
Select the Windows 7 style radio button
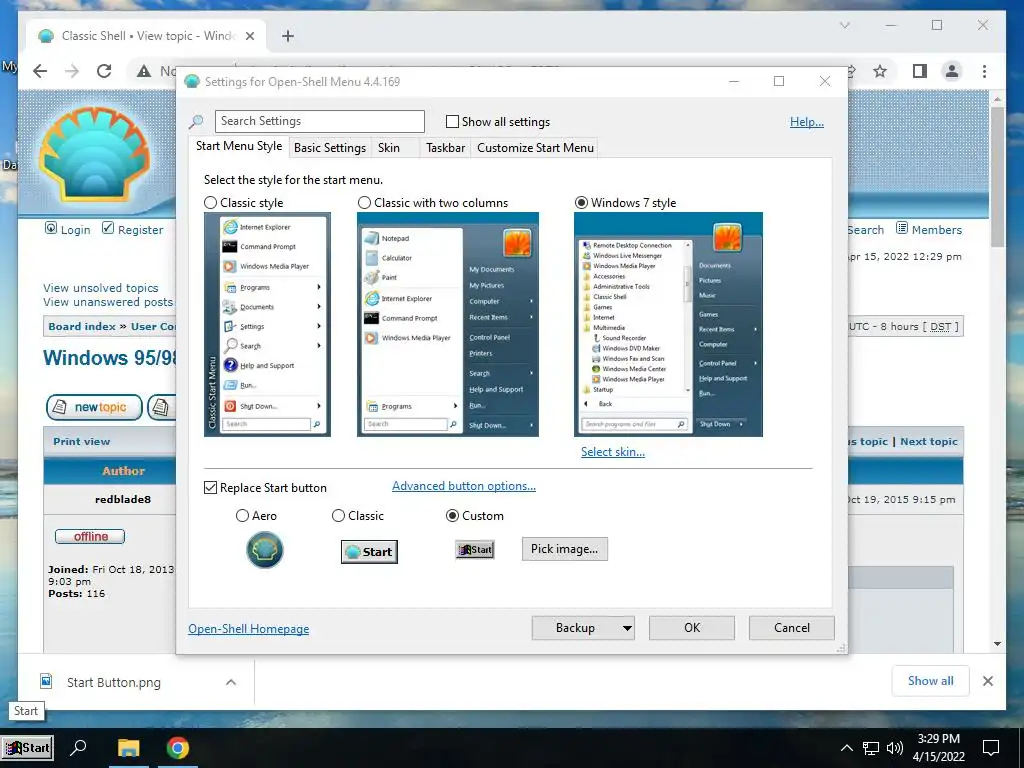[x=581, y=202]
